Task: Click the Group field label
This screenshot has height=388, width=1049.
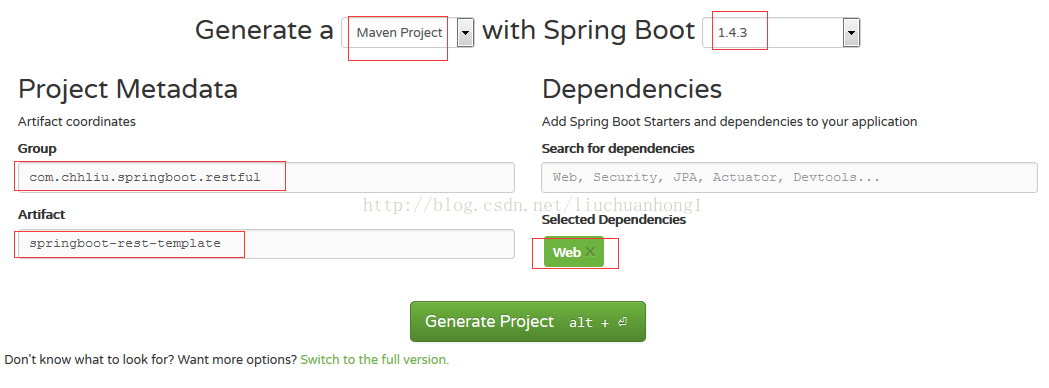Action: 37,149
